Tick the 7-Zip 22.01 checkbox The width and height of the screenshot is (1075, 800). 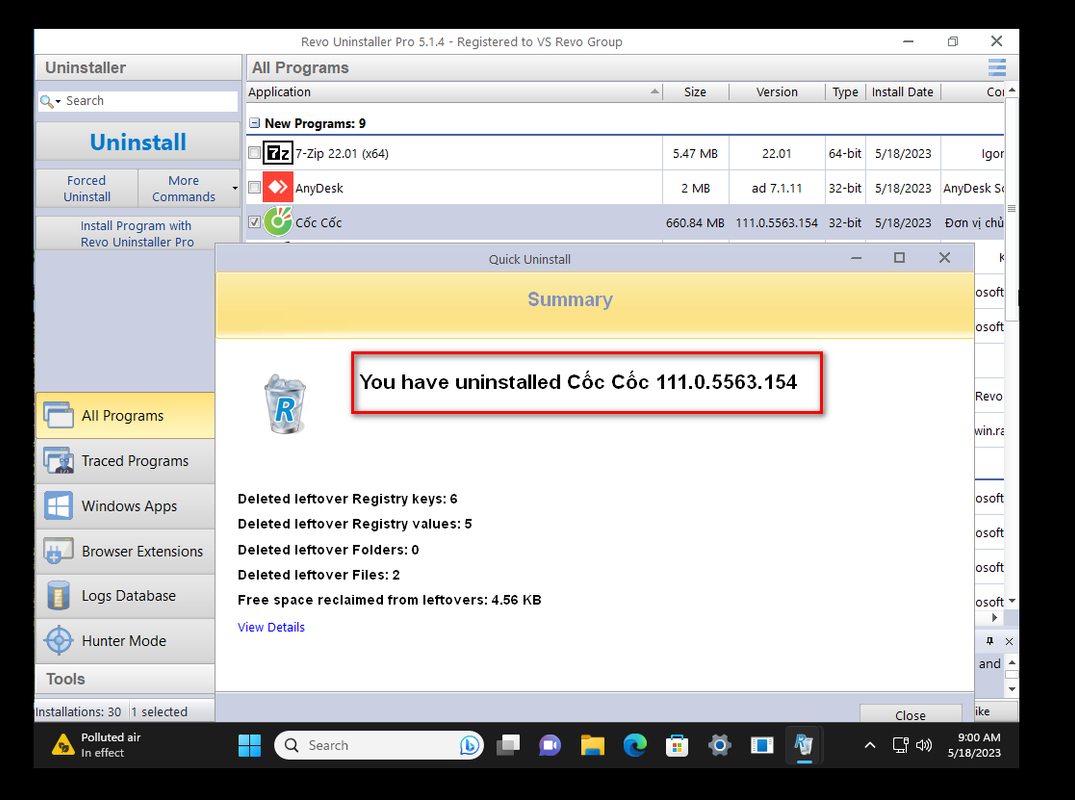point(254,153)
